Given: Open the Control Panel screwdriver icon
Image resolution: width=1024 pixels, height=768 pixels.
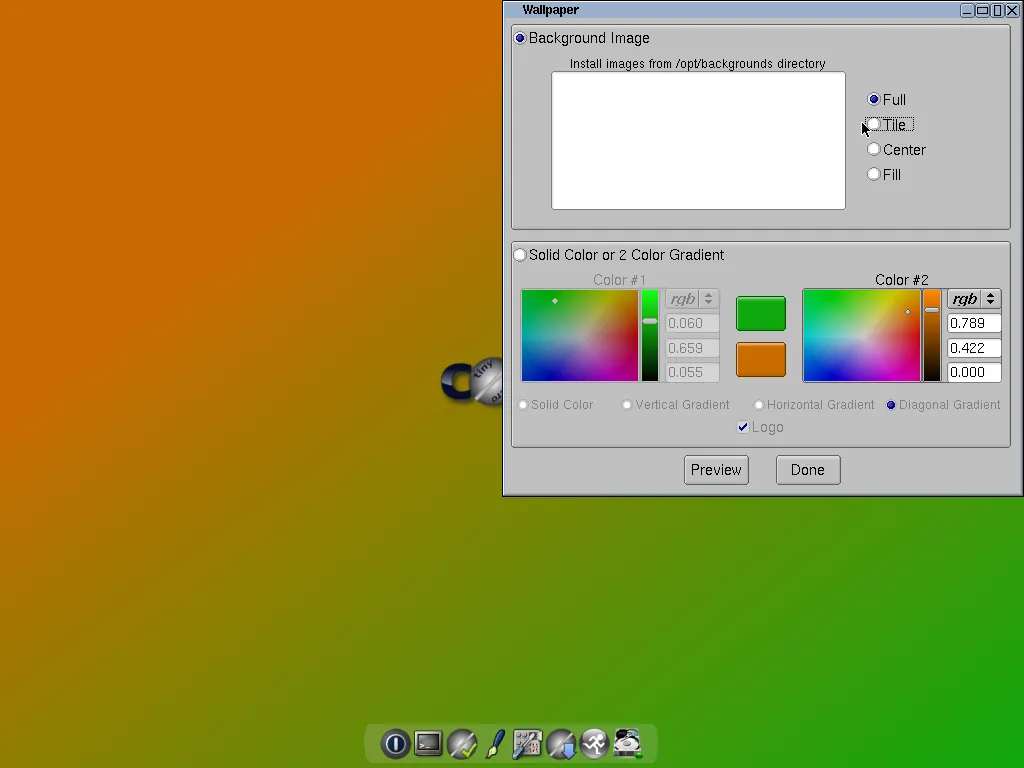Looking at the screenshot, I should point(528,744).
